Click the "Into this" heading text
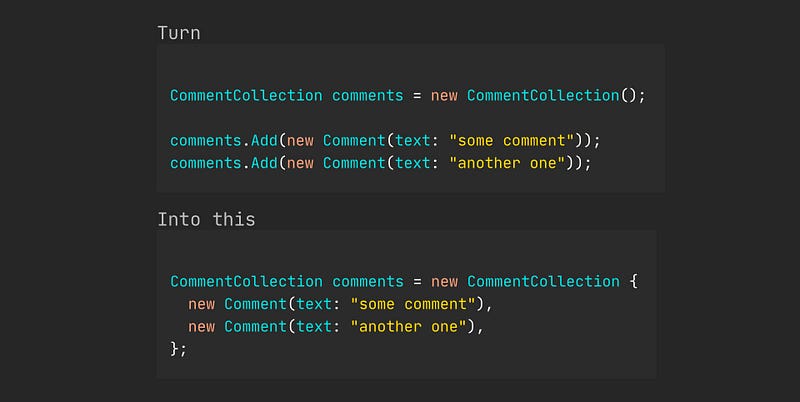The height and width of the screenshot is (402, 800). click(x=206, y=219)
